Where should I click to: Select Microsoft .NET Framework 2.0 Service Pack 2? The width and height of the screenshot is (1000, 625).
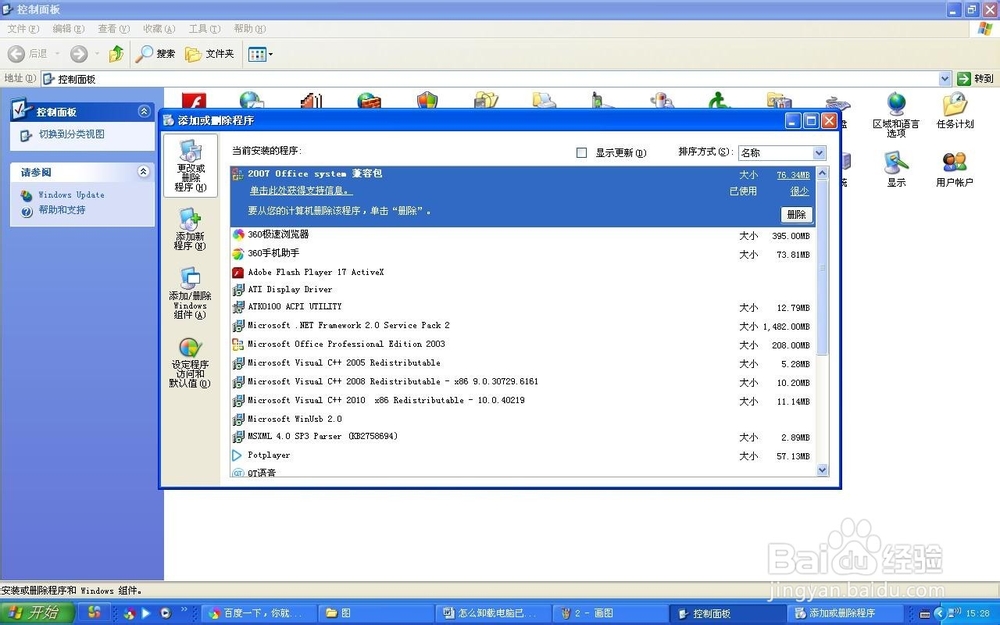[523, 325]
